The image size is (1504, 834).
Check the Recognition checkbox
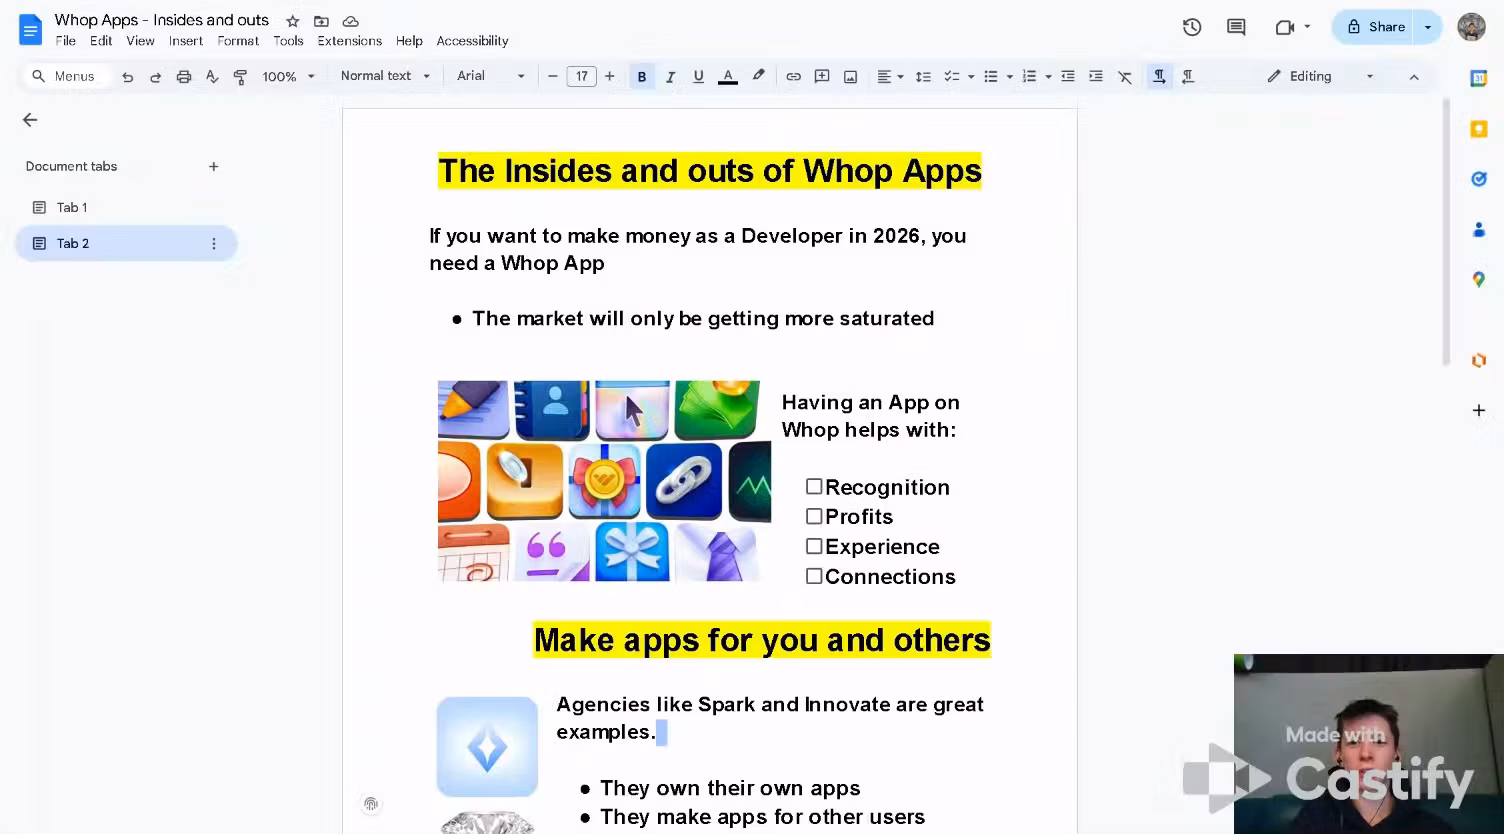tap(814, 486)
